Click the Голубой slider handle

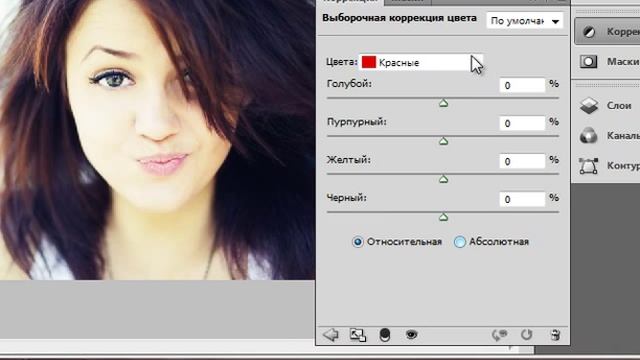click(443, 103)
